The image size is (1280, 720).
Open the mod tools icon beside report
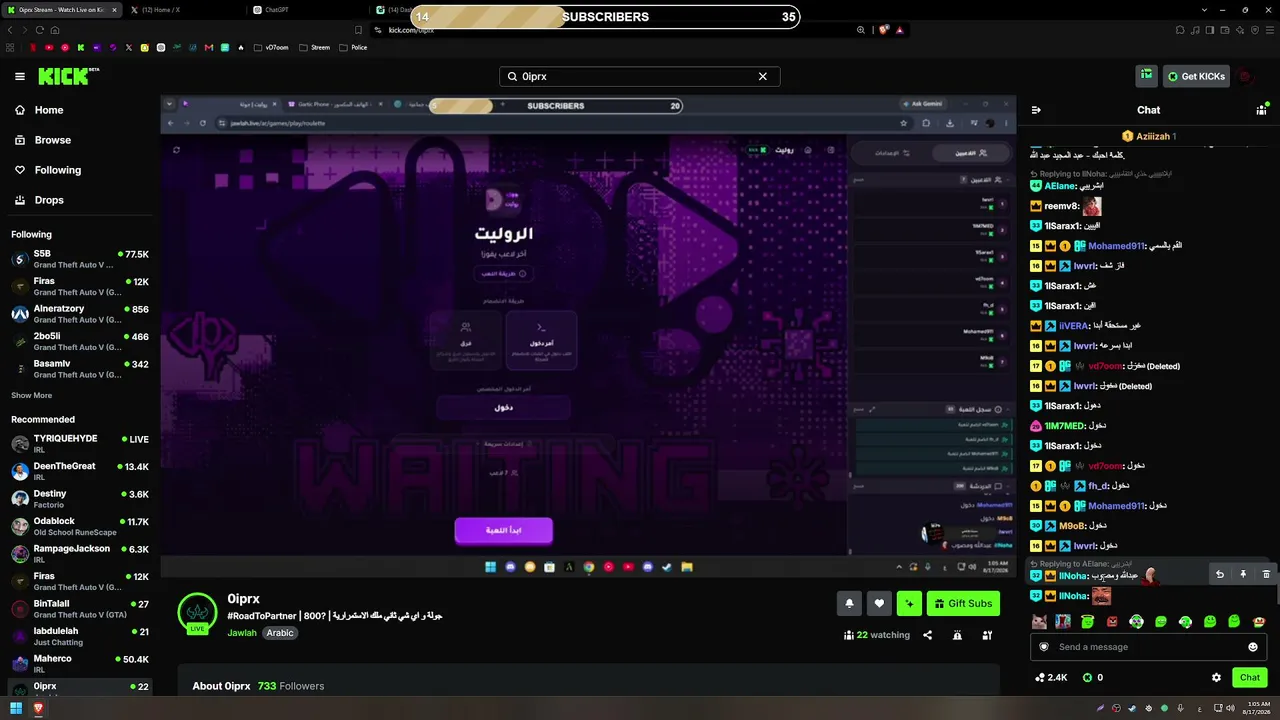[x=987, y=635]
